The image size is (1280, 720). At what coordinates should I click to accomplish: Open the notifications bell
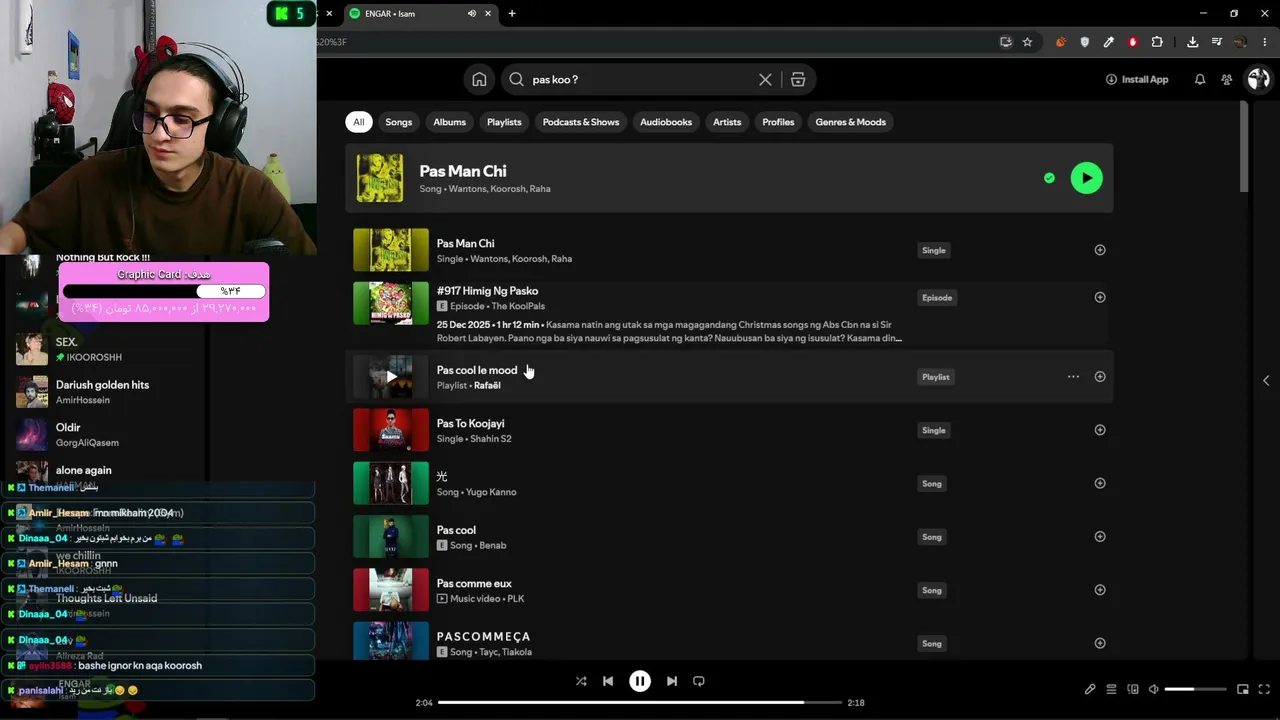[x=1200, y=80]
